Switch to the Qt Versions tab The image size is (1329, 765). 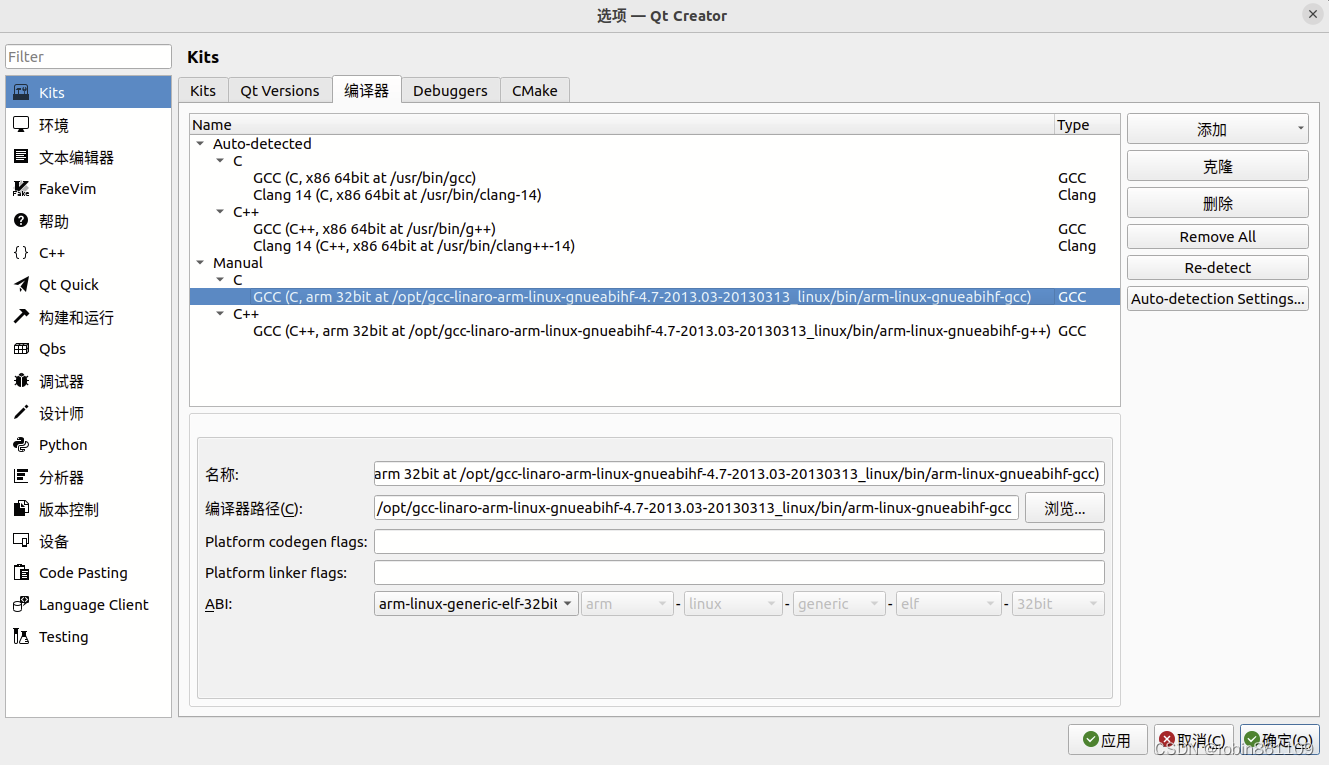click(280, 90)
